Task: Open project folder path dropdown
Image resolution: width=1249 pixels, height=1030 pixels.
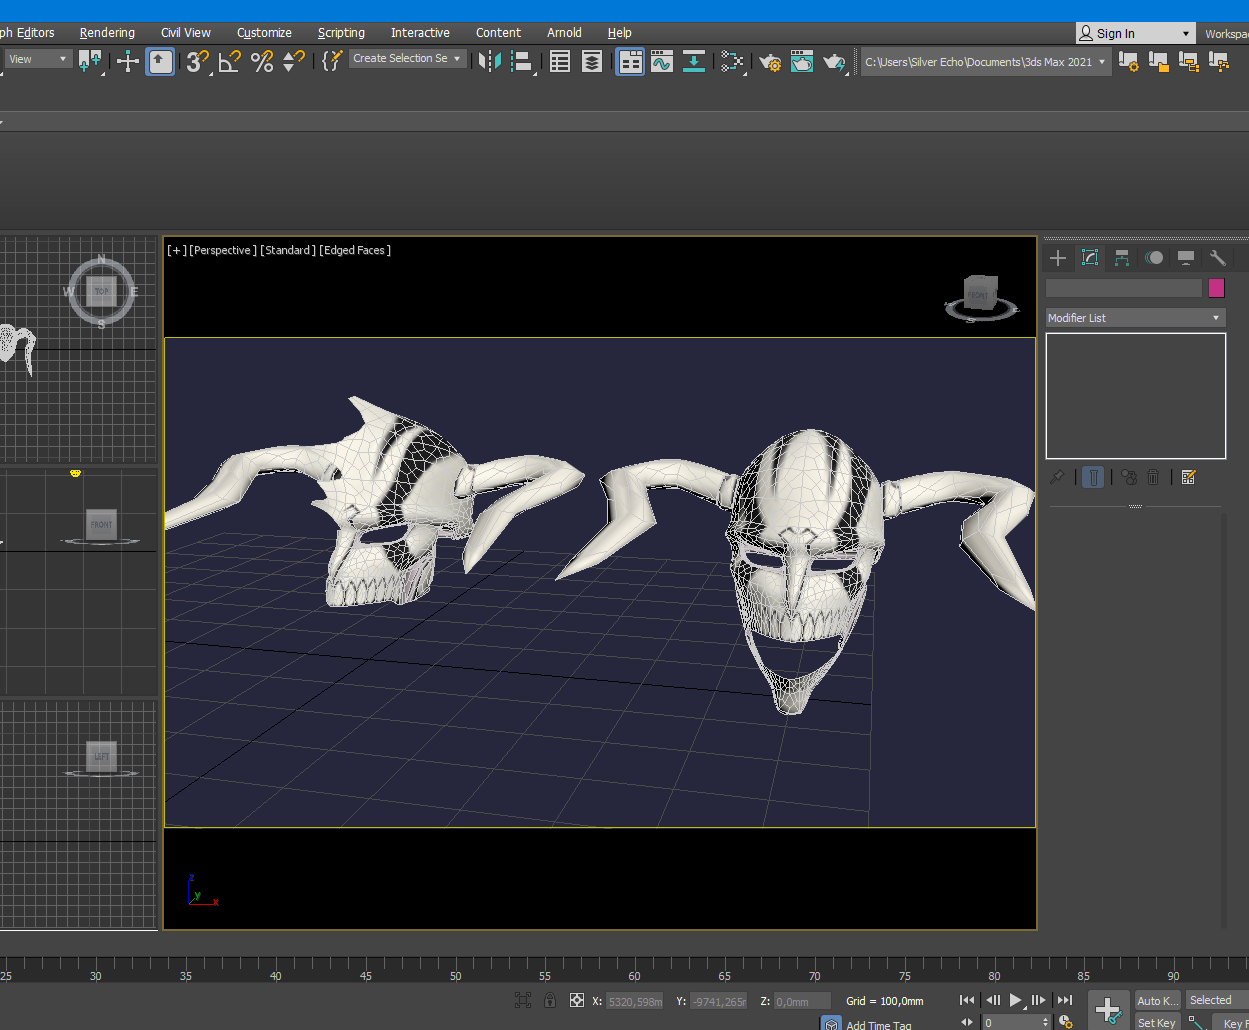Action: (986, 62)
